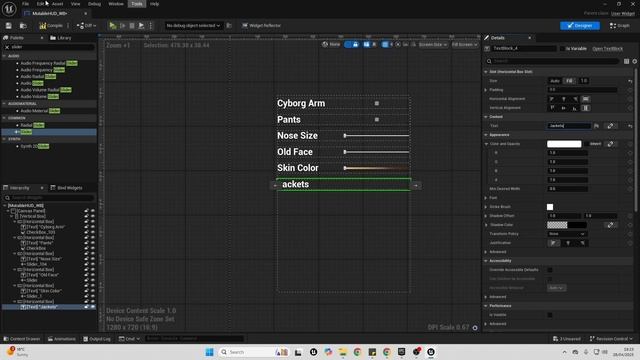The image size is (640, 360).
Task: Toggle the Inherit color checkbox
Action: (586, 144)
